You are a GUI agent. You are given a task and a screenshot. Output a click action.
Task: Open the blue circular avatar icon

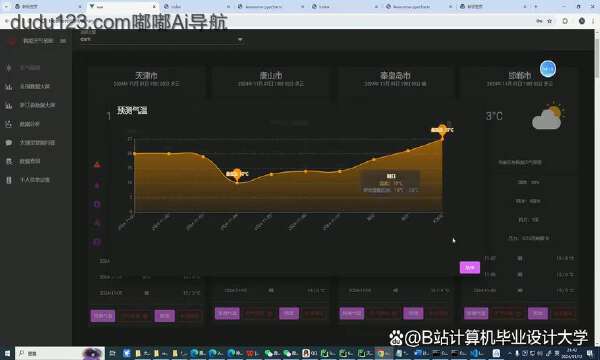[x=548, y=69]
